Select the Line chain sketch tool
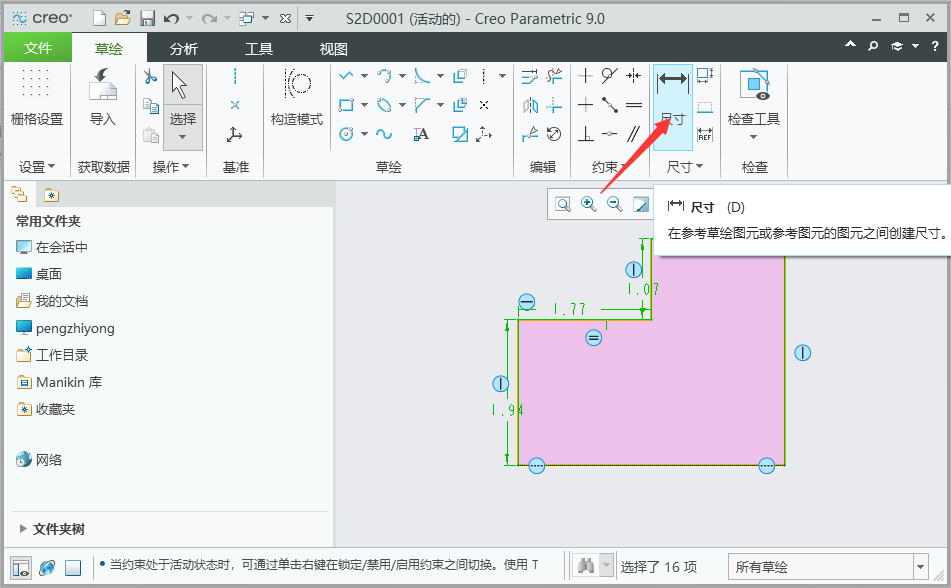951x588 pixels. pyautogui.click(x=346, y=76)
